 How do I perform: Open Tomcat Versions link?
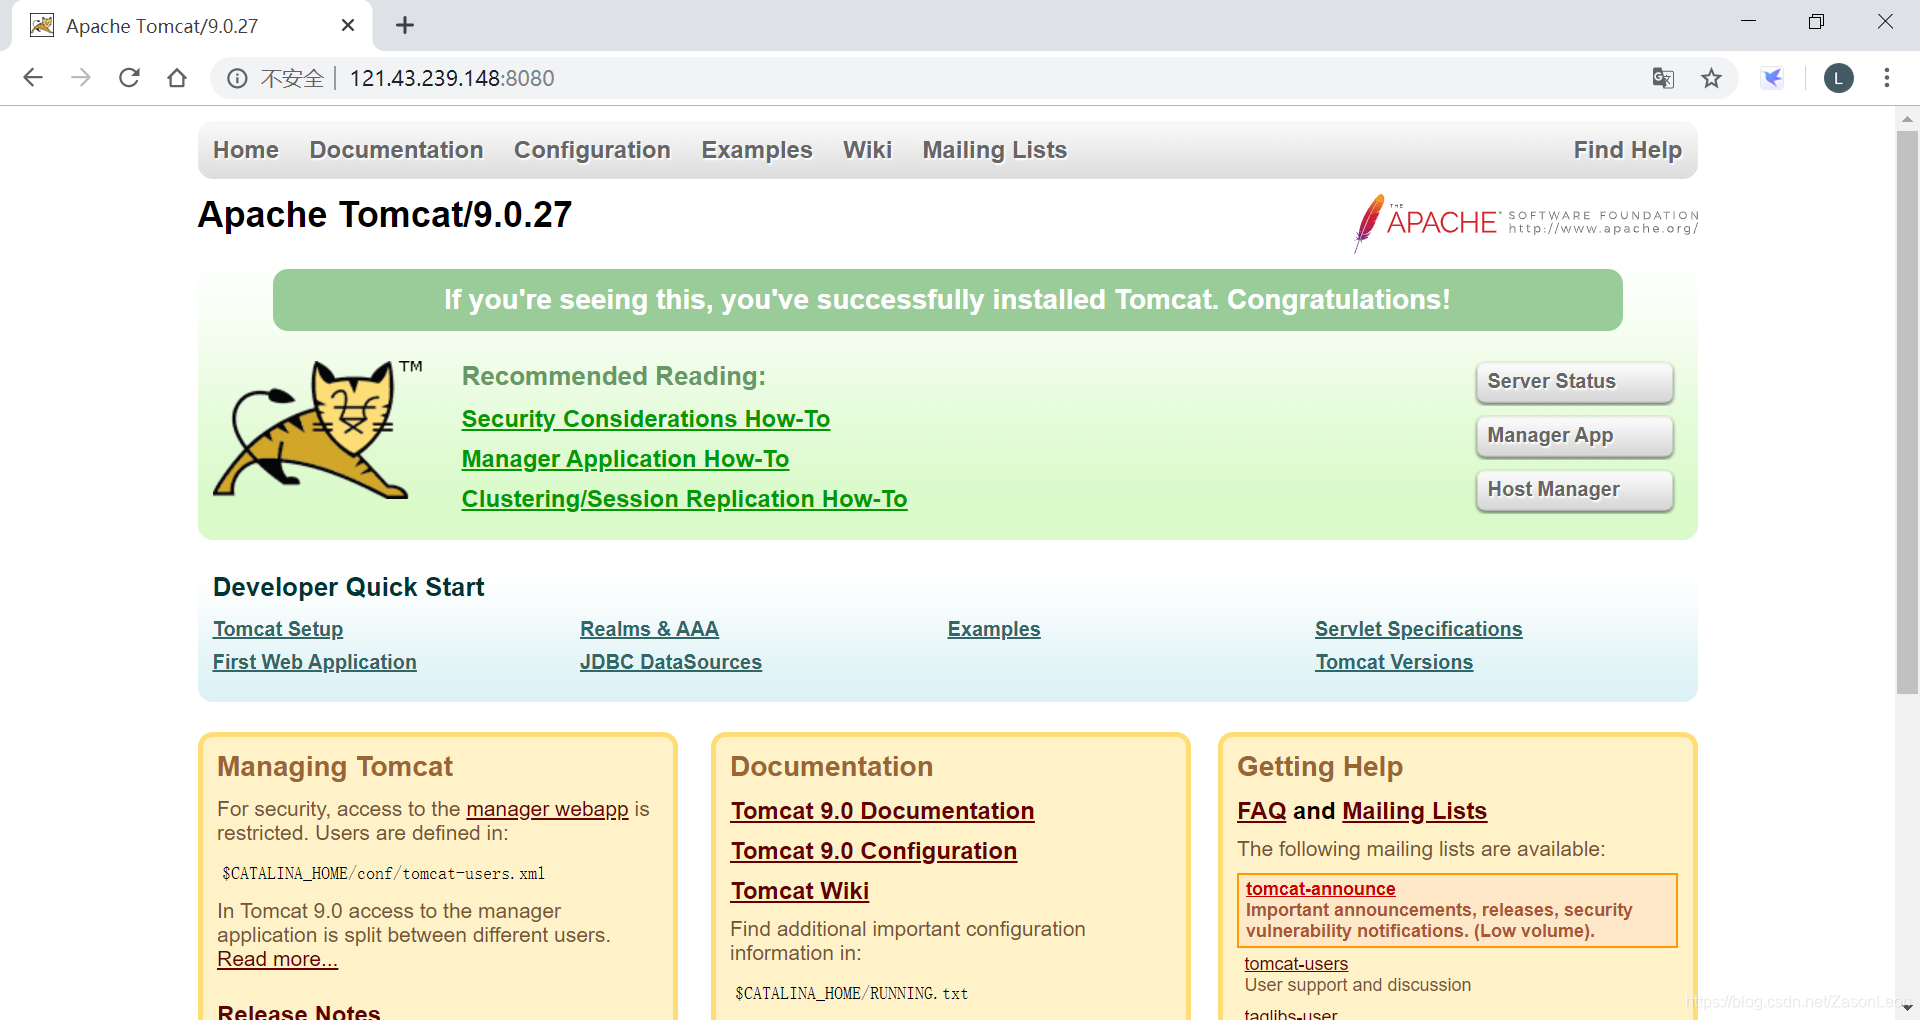coord(1394,662)
